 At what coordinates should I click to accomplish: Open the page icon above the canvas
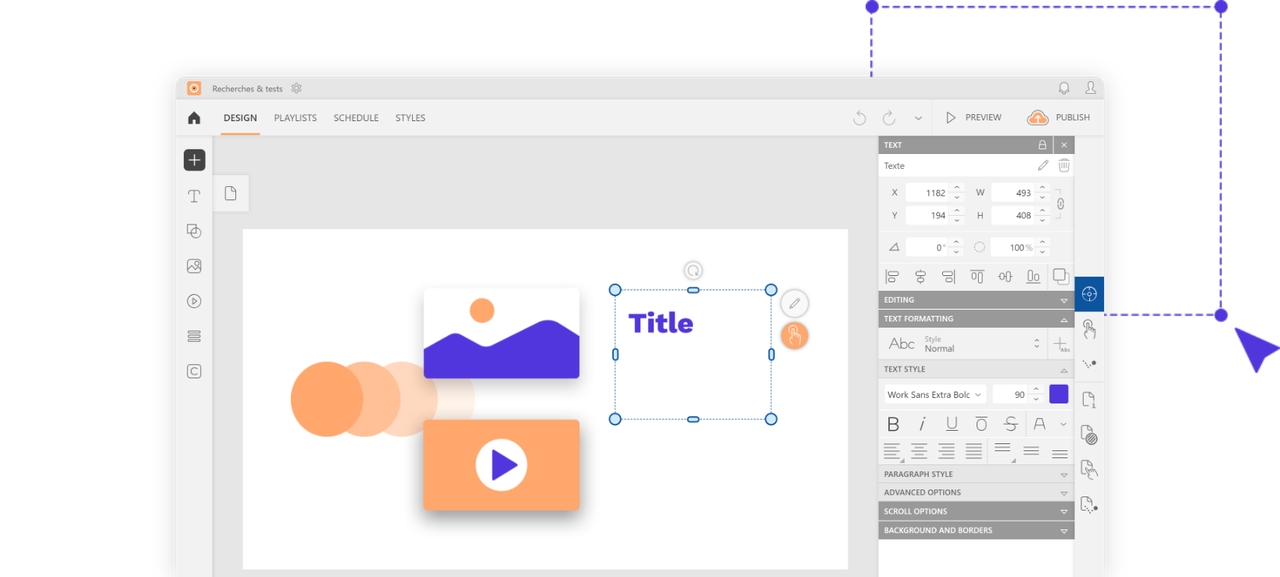(230, 193)
